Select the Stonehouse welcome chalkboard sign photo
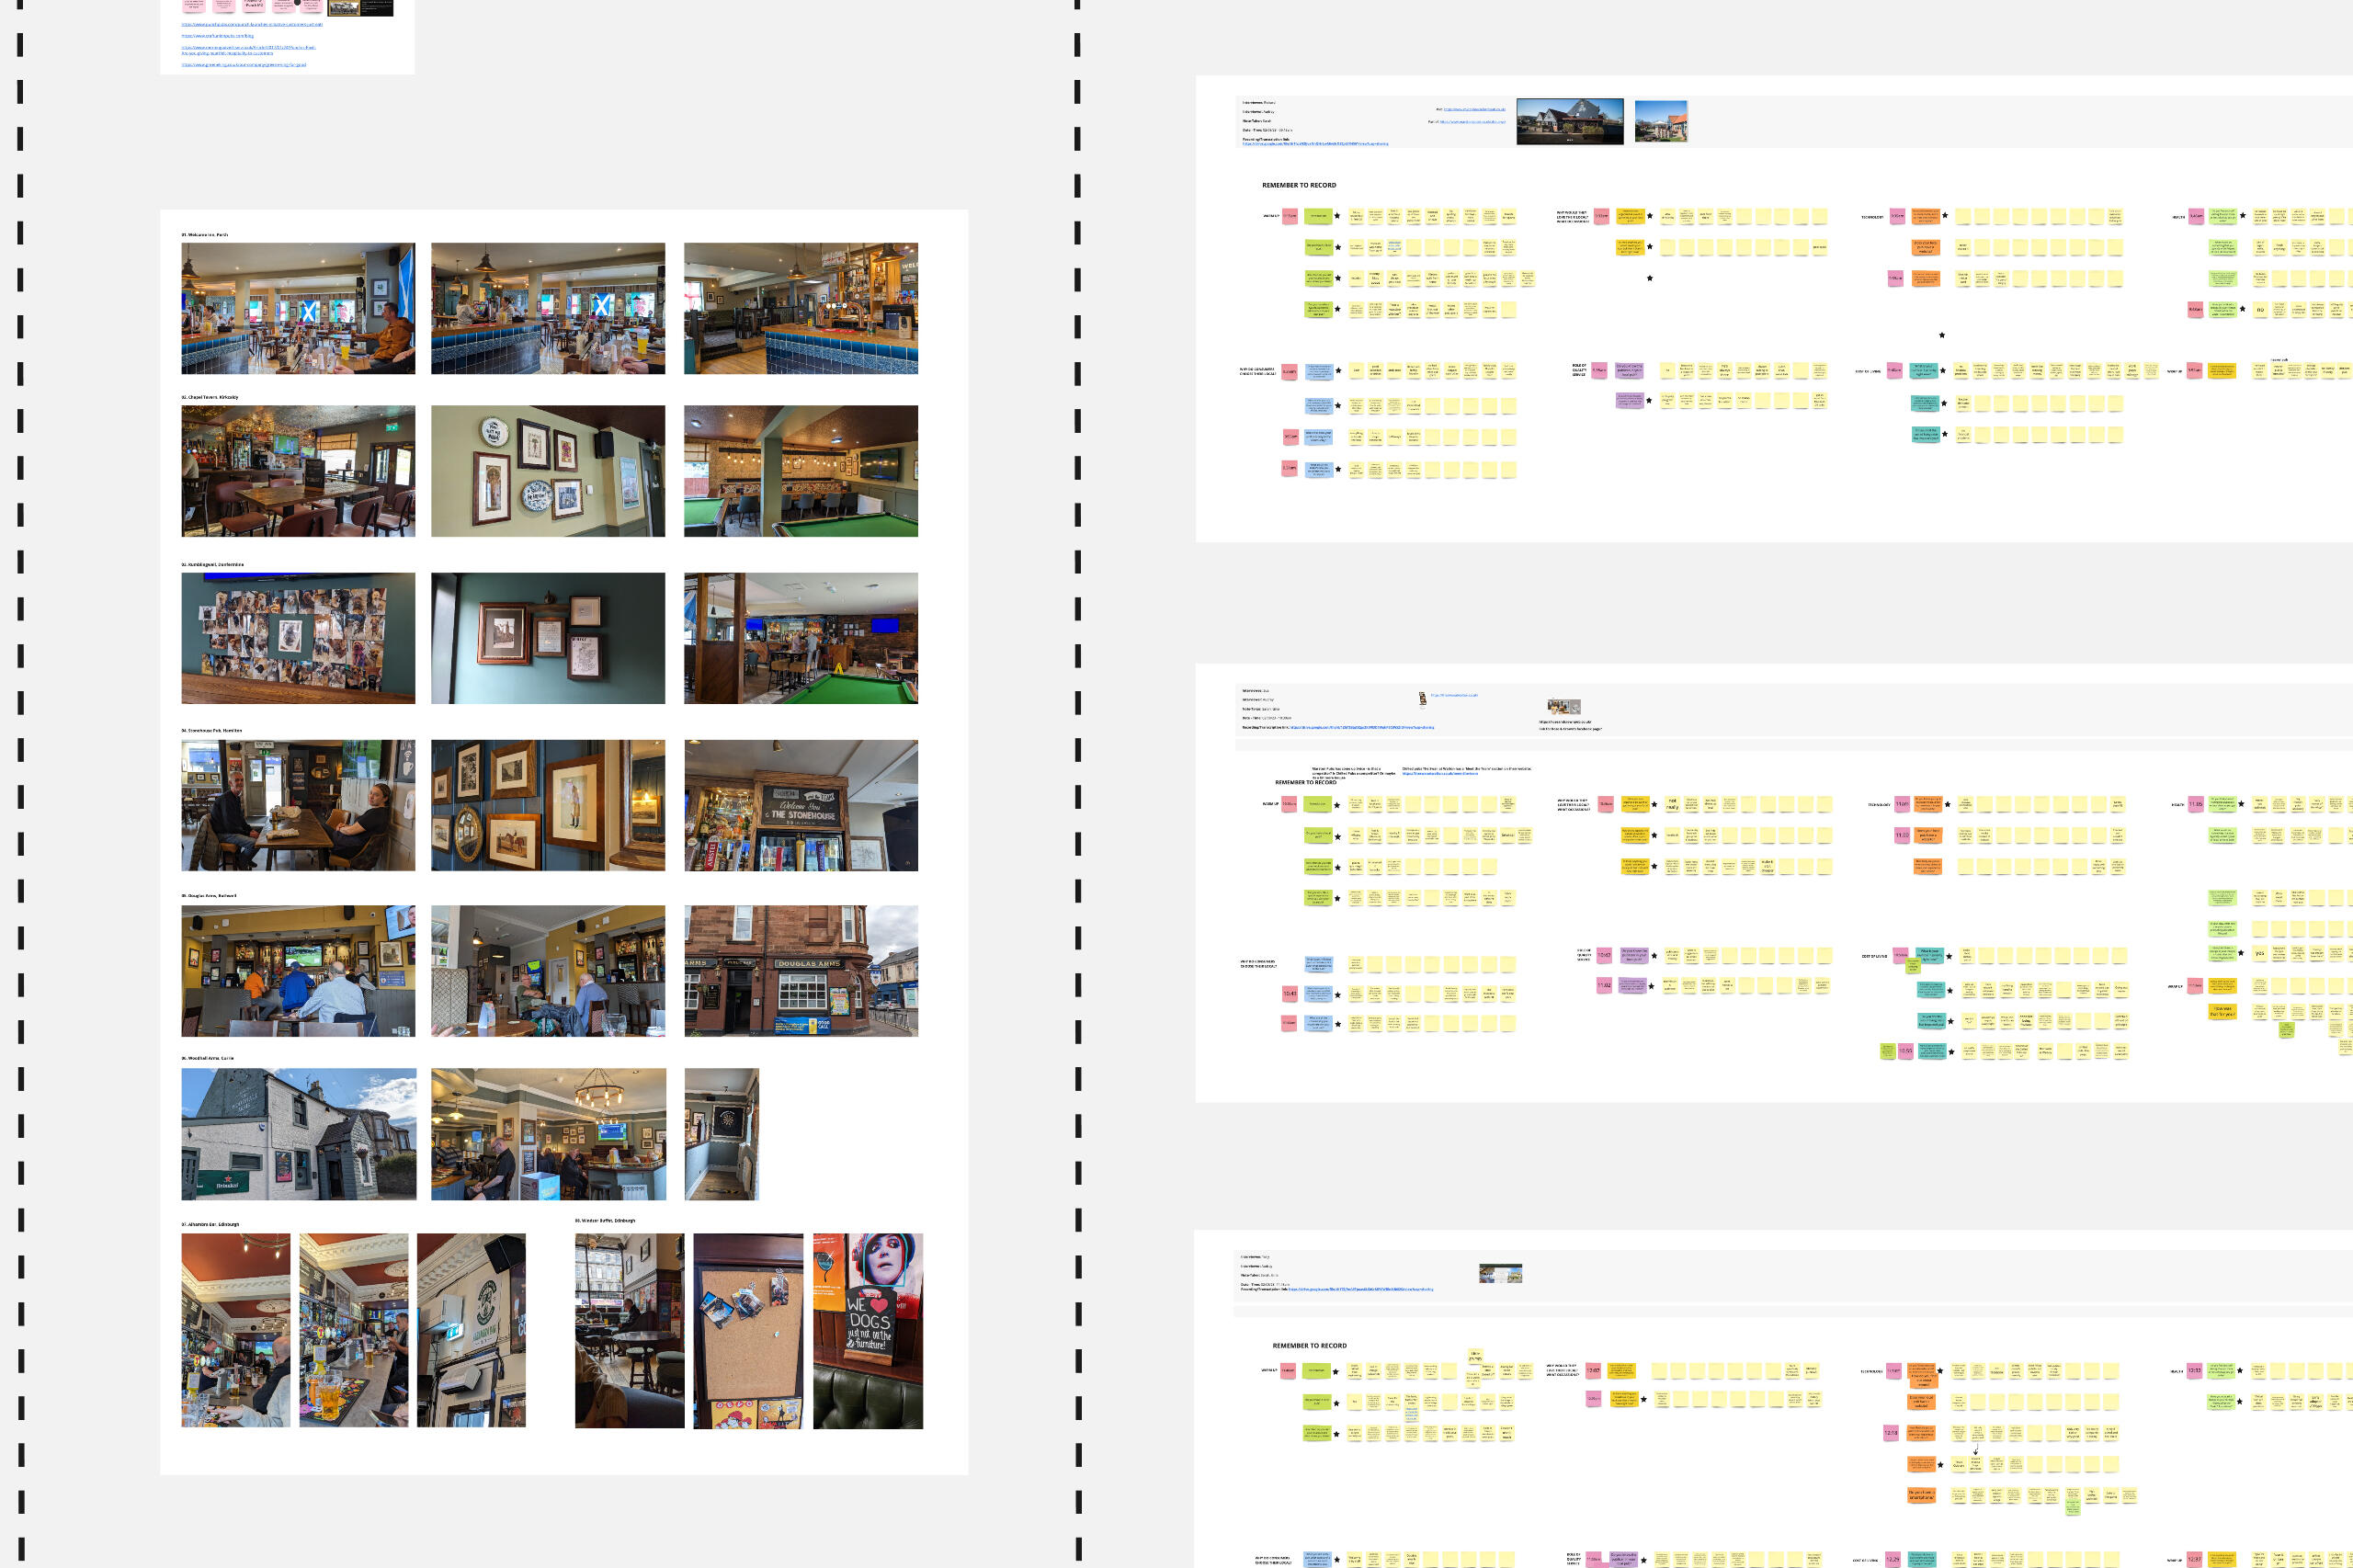This screenshot has width=2353, height=1568. click(800, 805)
